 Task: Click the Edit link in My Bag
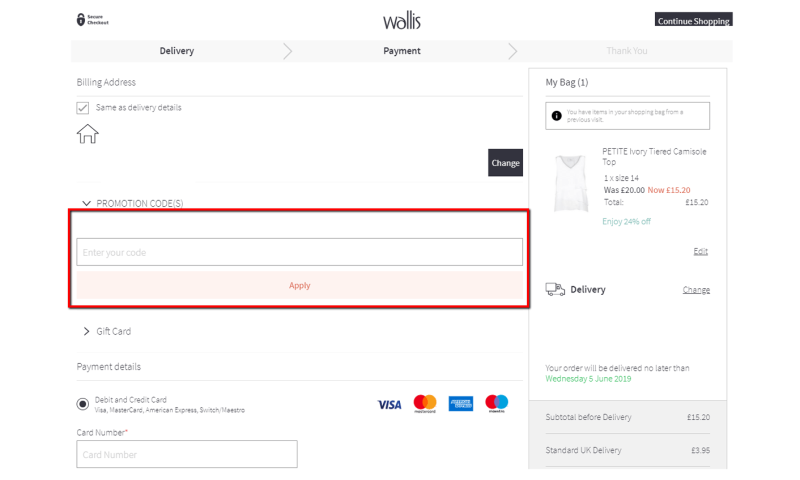(x=700, y=251)
